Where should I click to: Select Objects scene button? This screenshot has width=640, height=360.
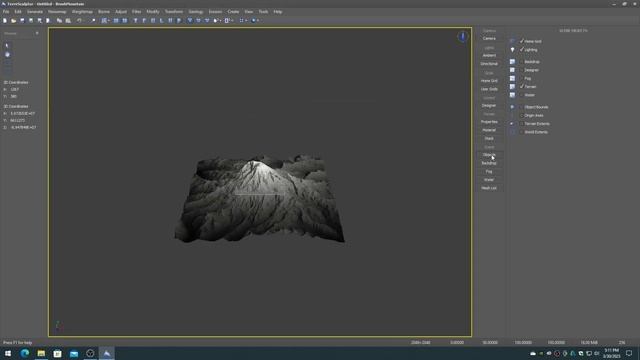pyautogui.click(x=489, y=155)
